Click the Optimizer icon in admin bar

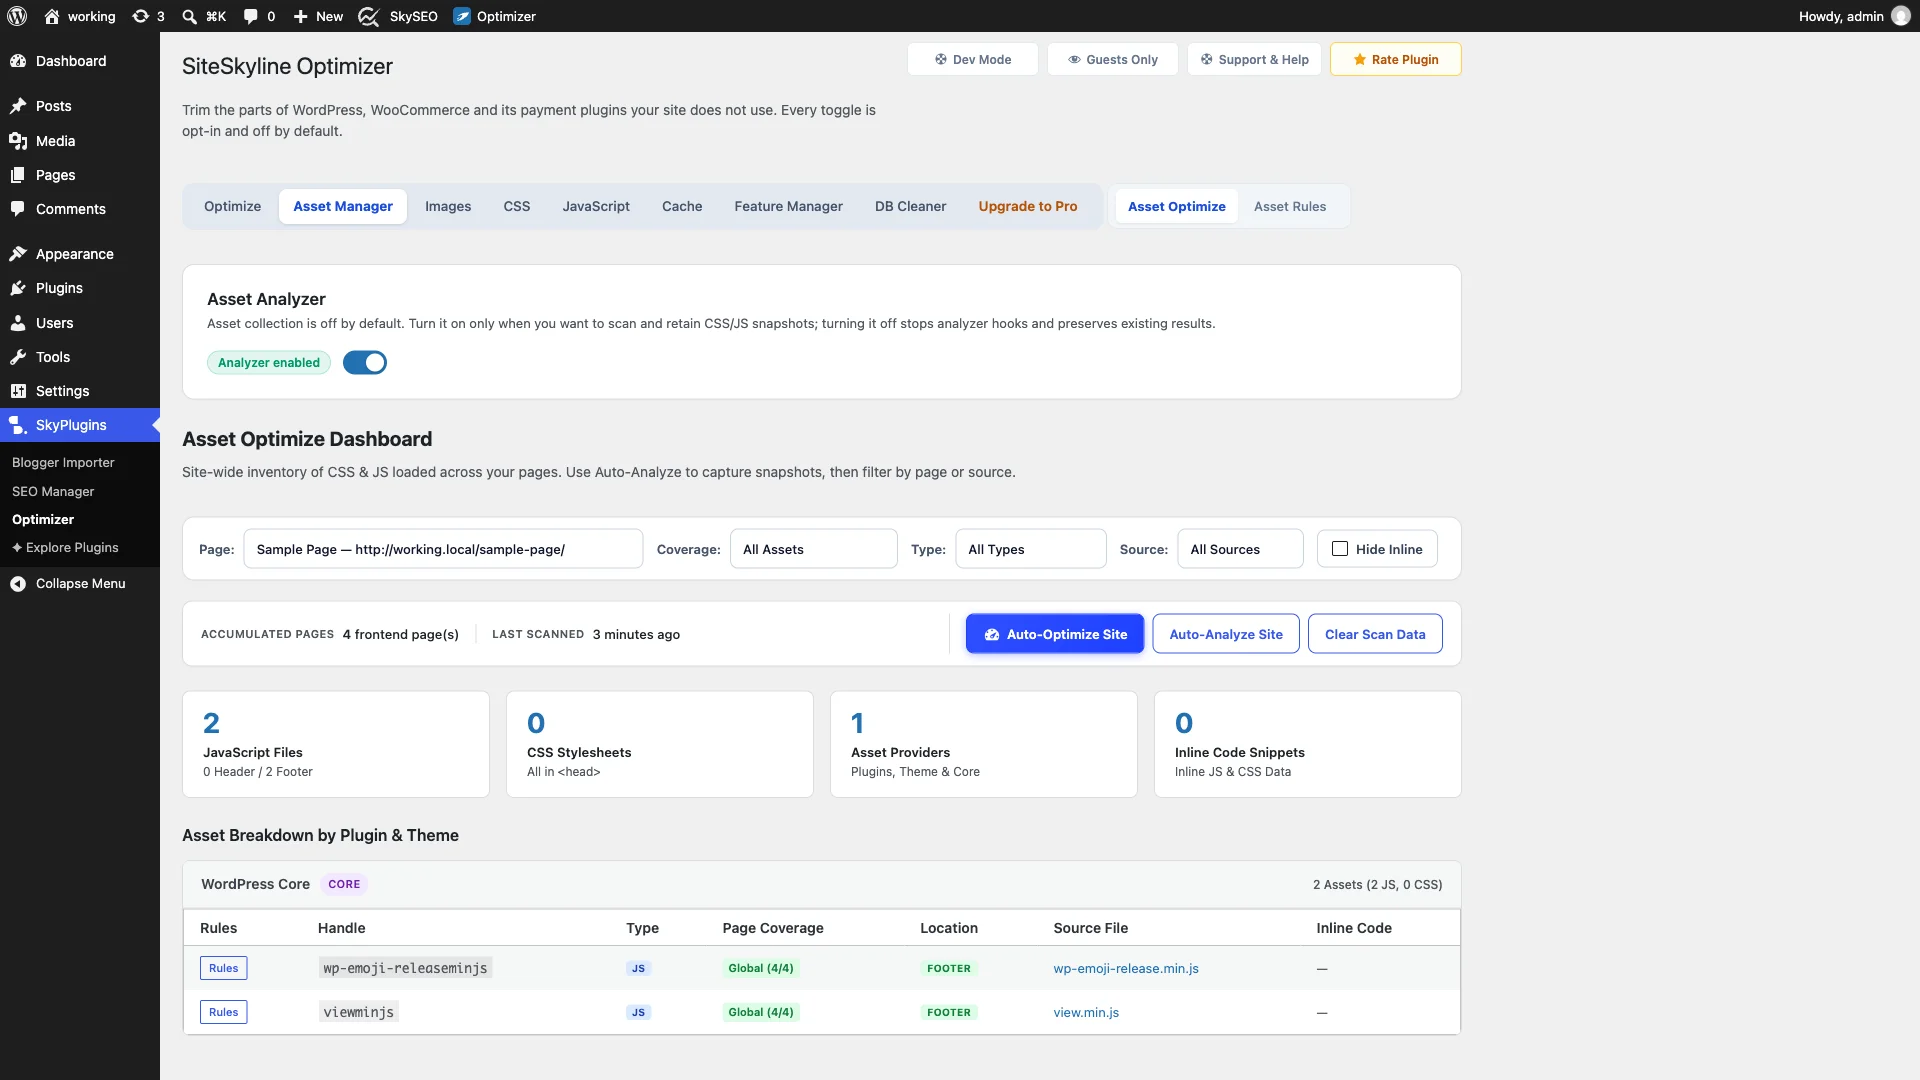click(x=462, y=16)
